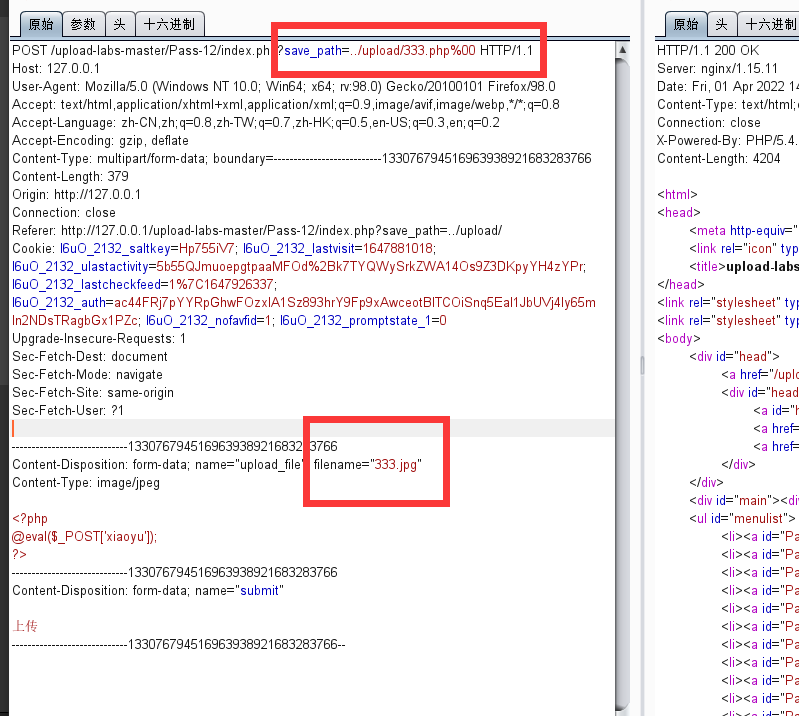Click the User-Agent header line
799x716 pixels.
pyautogui.click(x=284, y=86)
